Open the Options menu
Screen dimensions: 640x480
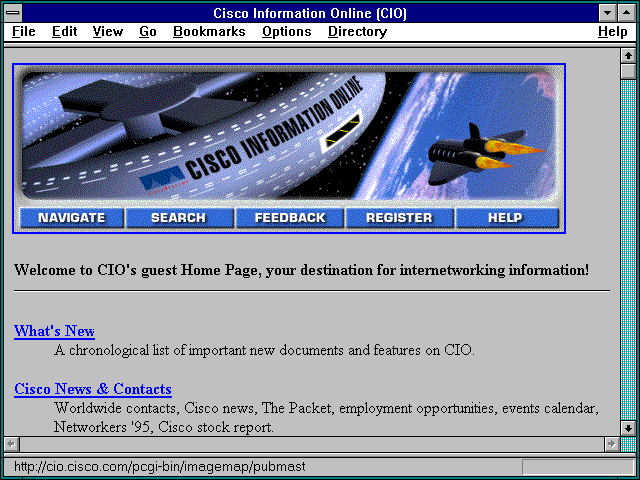[287, 32]
